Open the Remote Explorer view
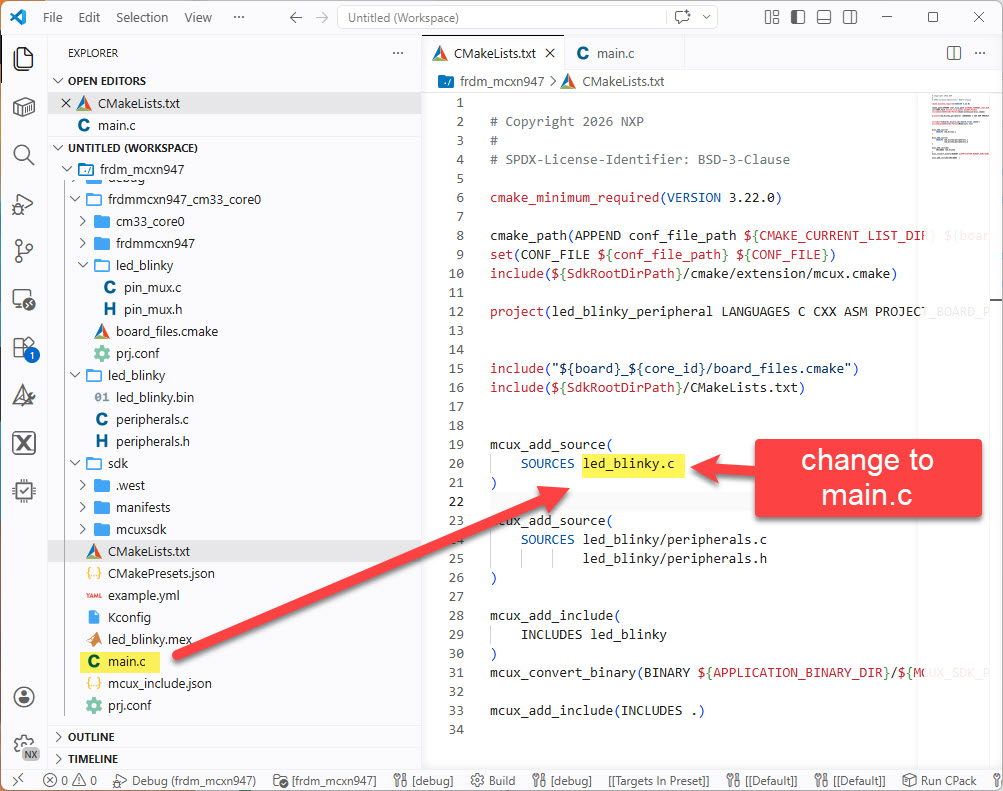This screenshot has height=791, width=1003. pyautogui.click(x=23, y=299)
